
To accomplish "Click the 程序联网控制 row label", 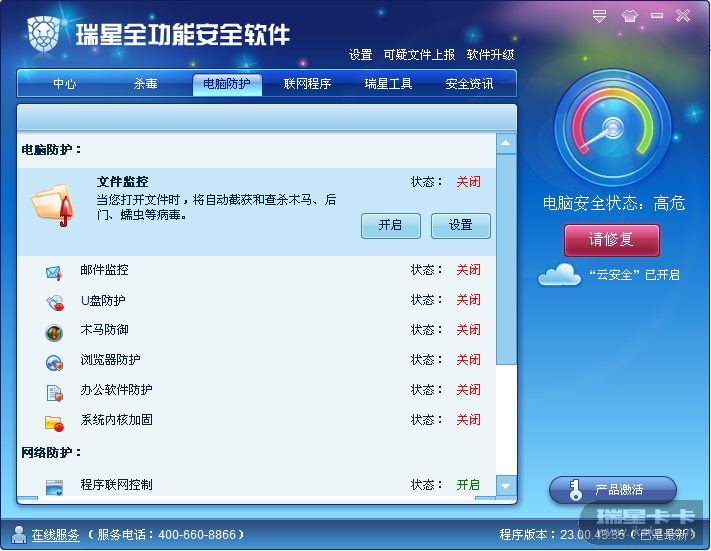I will [116, 485].
